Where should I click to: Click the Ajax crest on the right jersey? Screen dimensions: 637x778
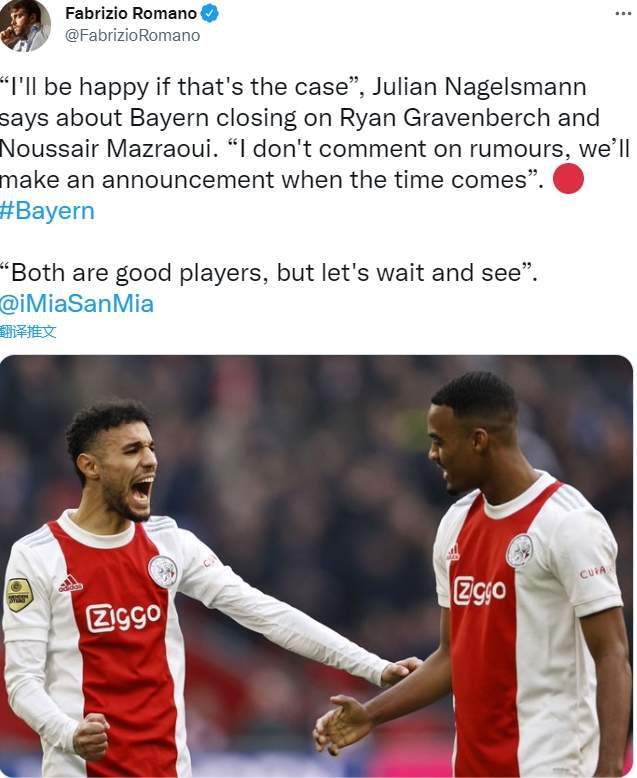(x=519, y=550)
